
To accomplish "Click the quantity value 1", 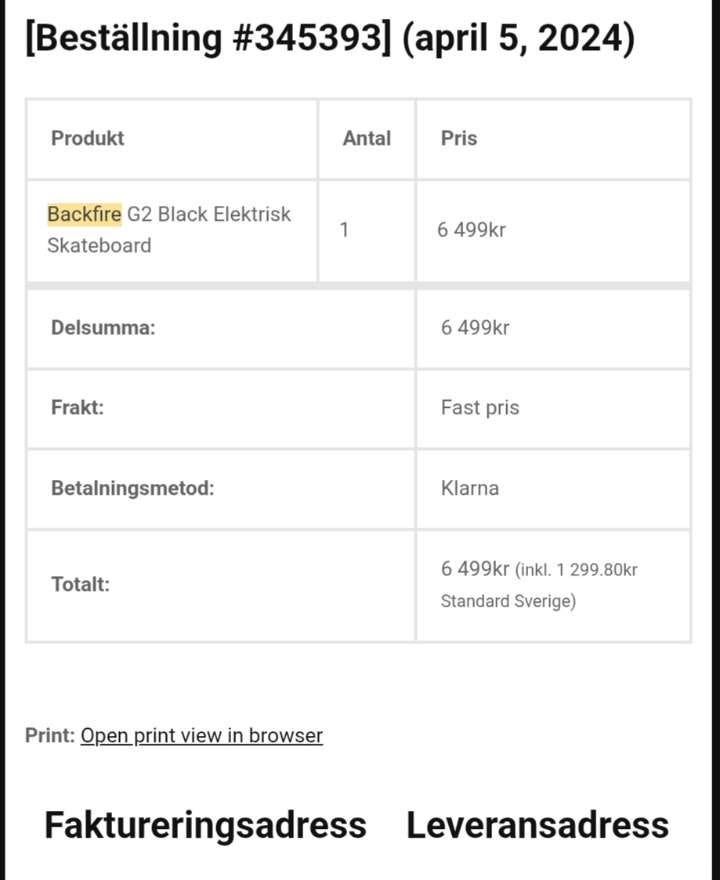I will click(344, 230).
